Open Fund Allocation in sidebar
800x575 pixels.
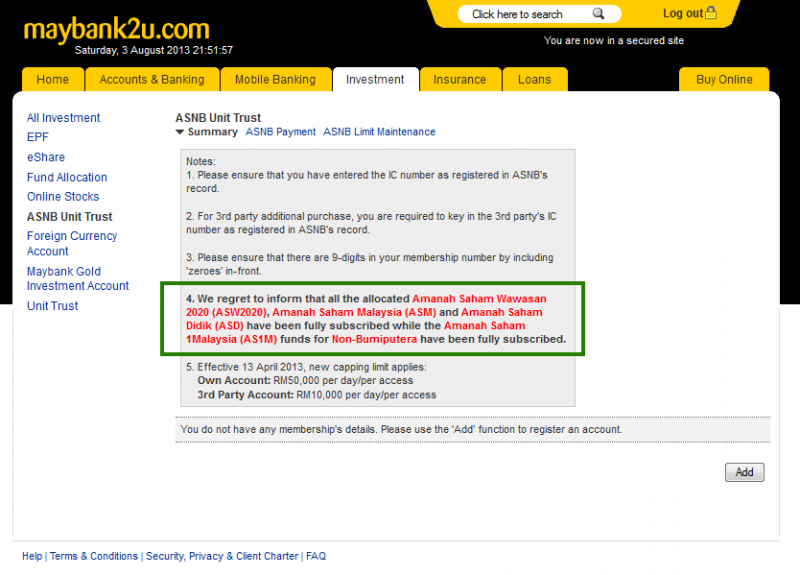coord(67,177)
